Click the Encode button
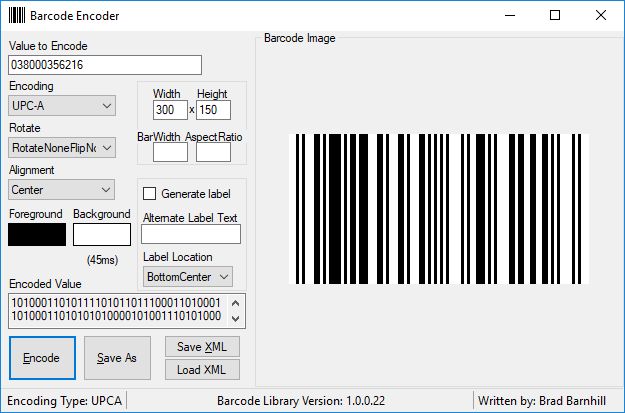Screen dimensions: 625x413 [x=42, y=358]
